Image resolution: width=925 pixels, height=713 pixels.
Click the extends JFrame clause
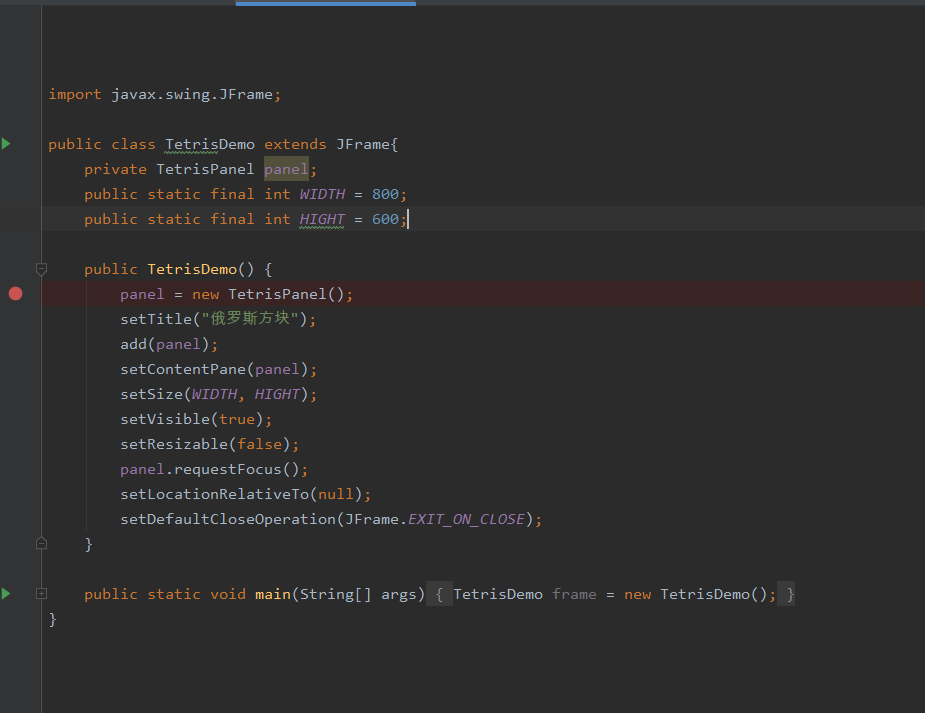[327, 144]
